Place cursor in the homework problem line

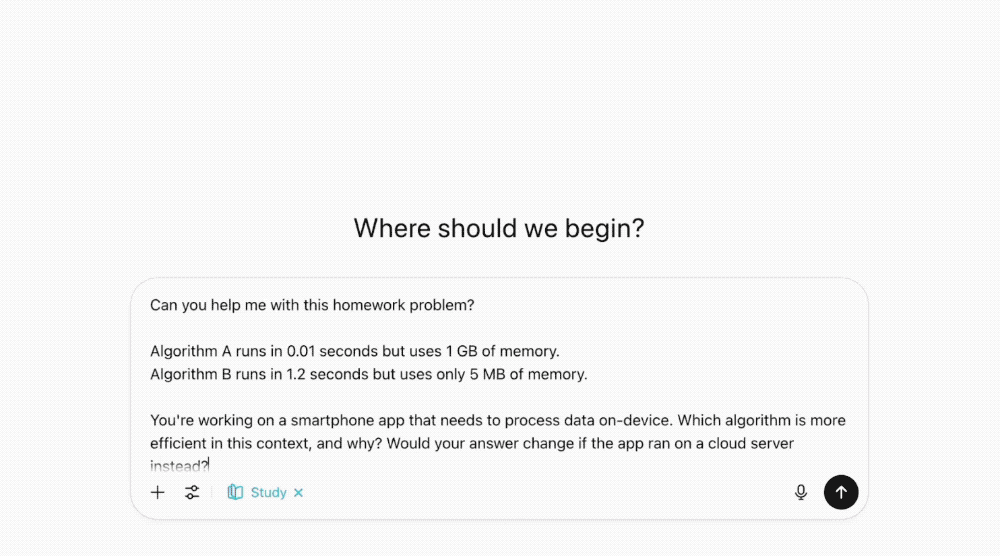[312, 305]
